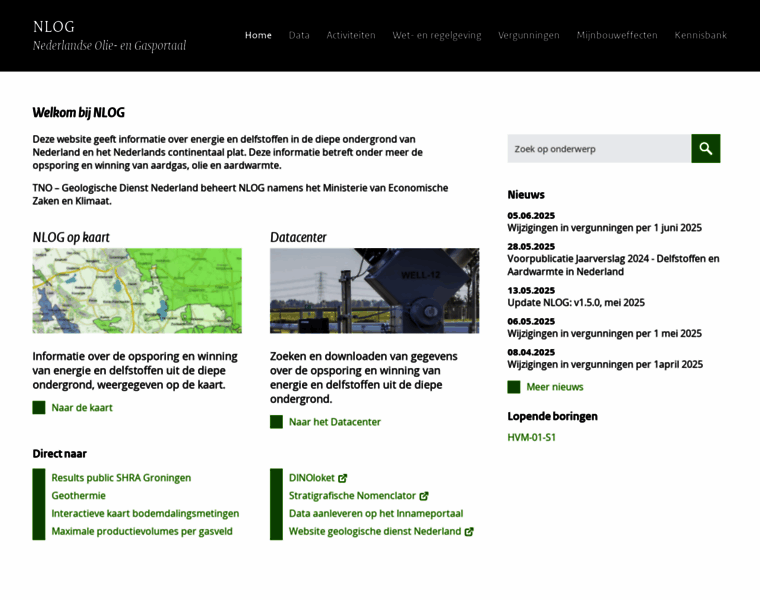The image size is (760, 600).
Task: Open the Geothermie link
Action: [79, 496]
